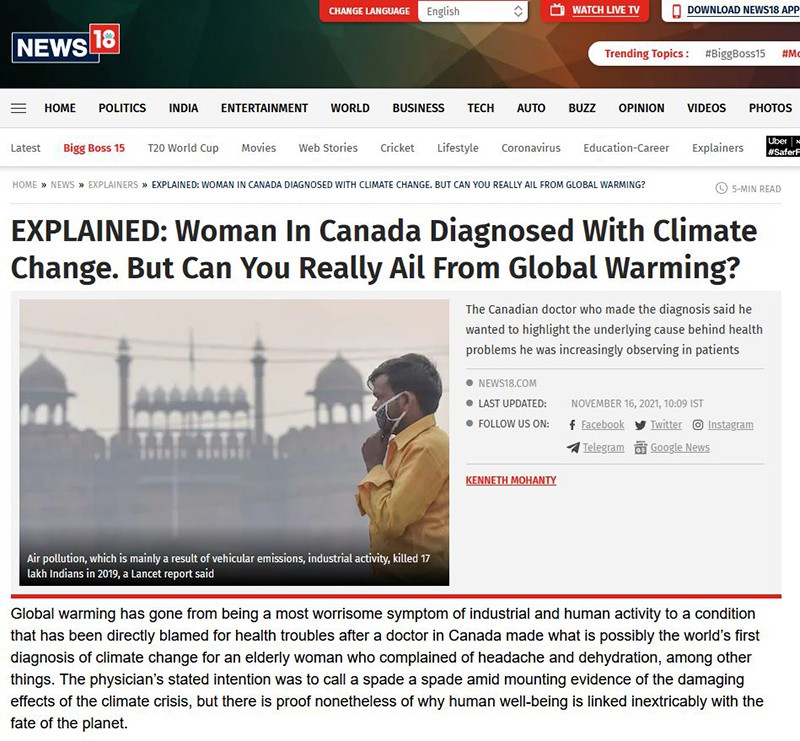
Task: Click the author name Kenneth Mohanty
Action: click(x=511, y=480)
